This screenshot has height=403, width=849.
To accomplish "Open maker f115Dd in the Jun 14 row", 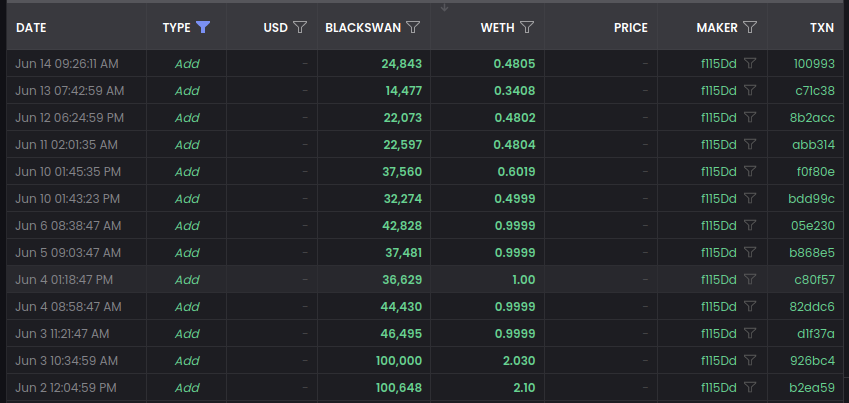I will 719,64.
